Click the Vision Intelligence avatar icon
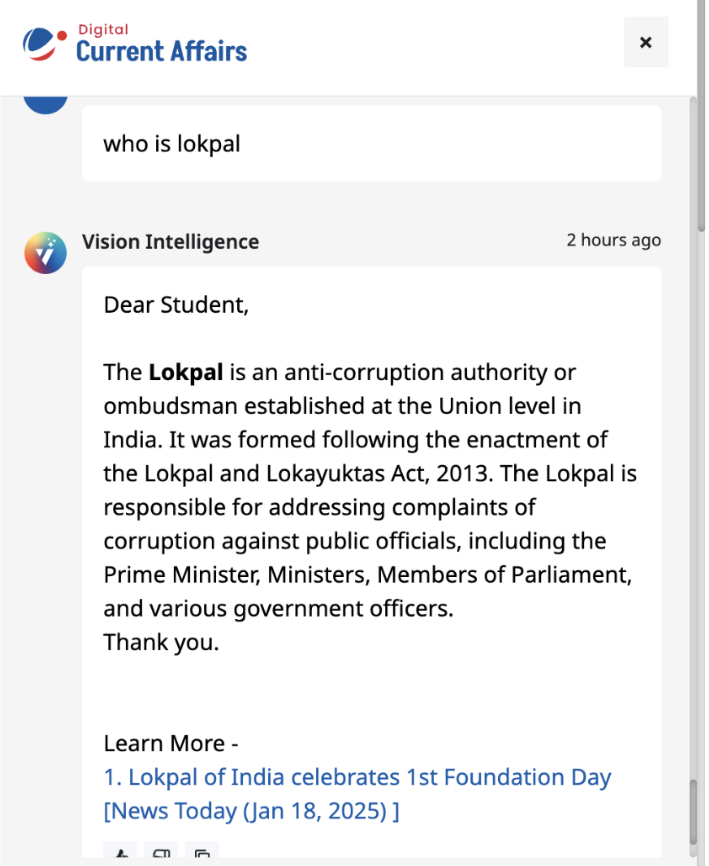 pyautogui.click(x=45, y=252)
